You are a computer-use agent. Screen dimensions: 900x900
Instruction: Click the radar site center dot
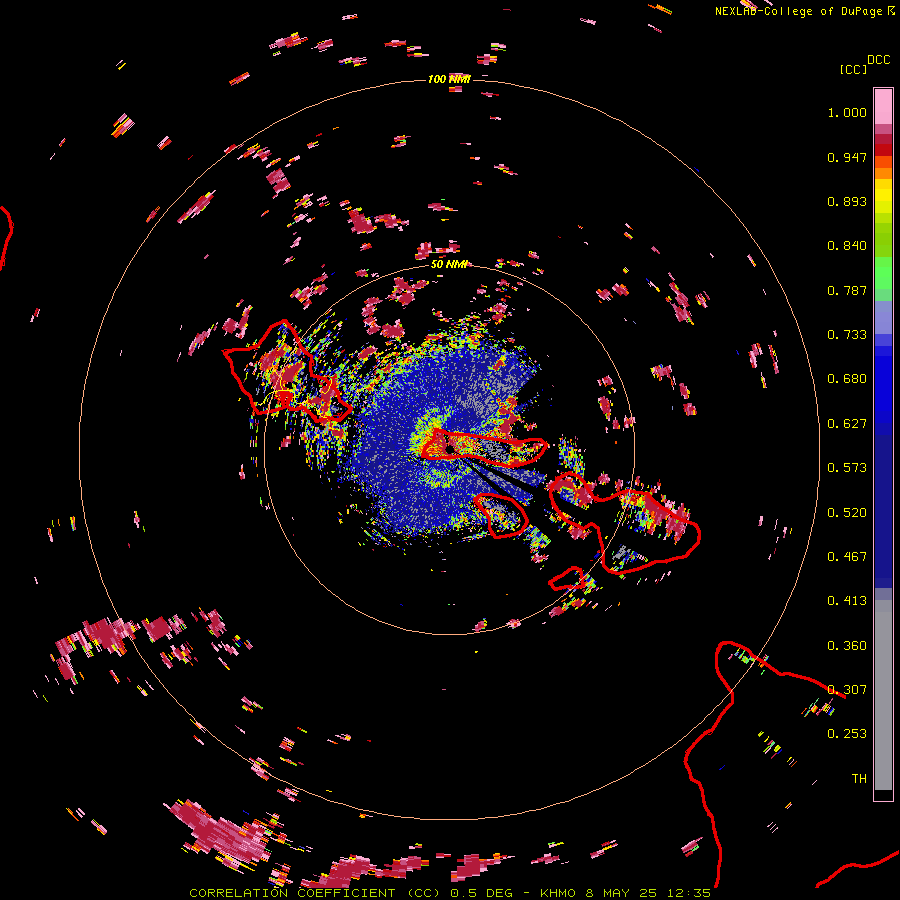click(x=449, y=447)
